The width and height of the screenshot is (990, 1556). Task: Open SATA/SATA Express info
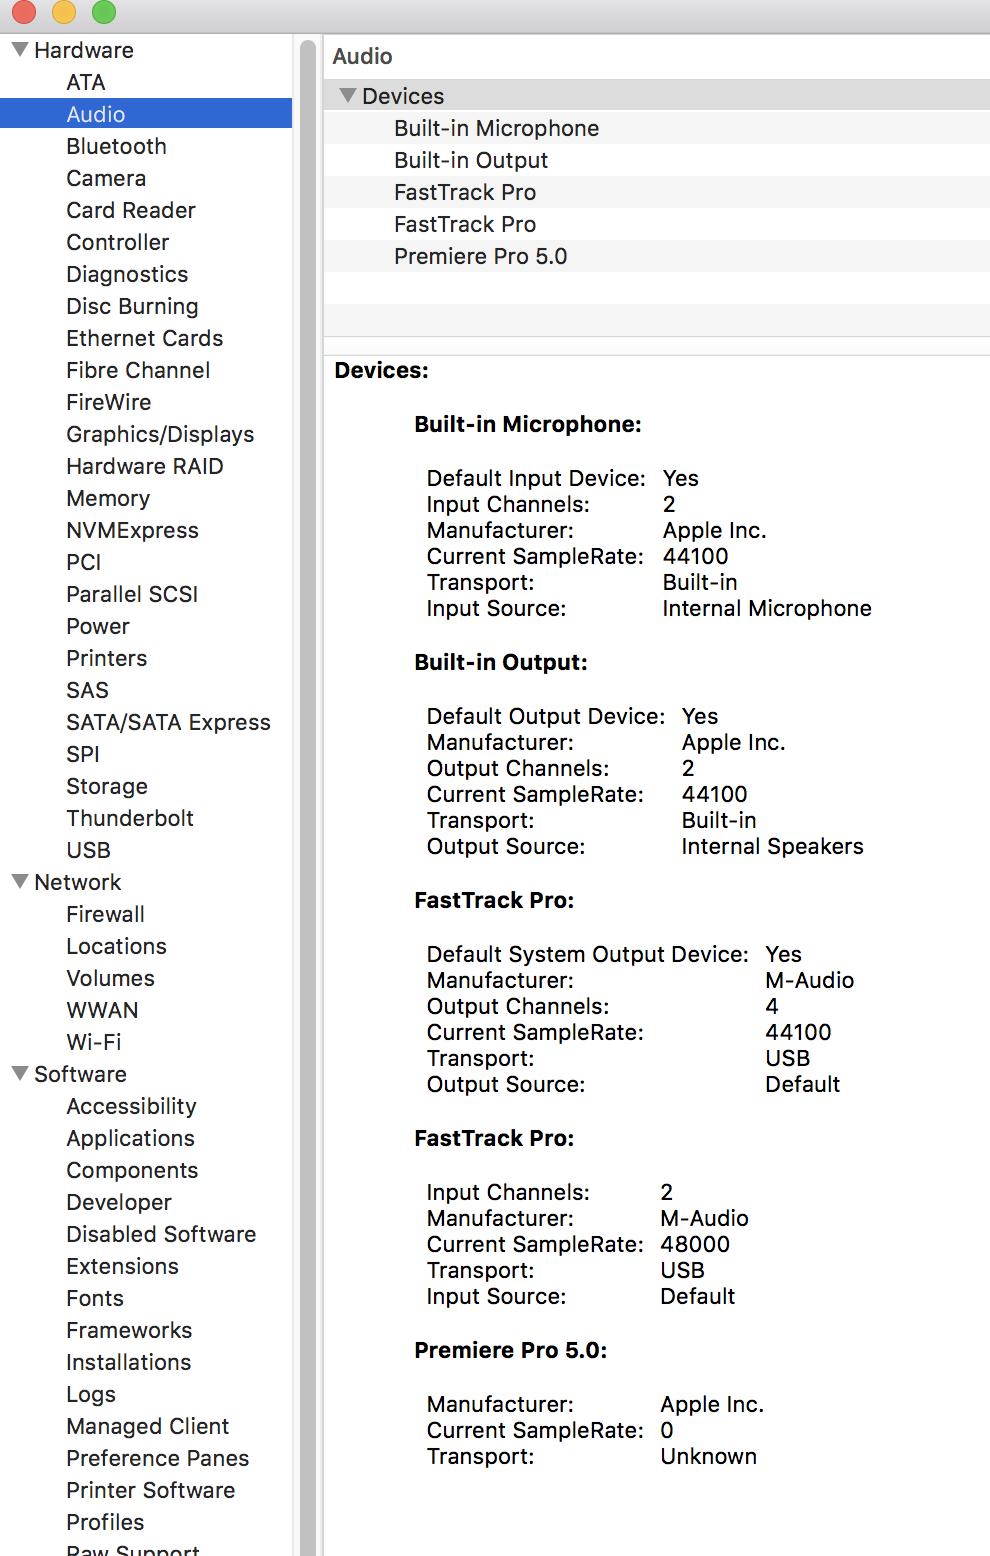[x=168, y=722]
